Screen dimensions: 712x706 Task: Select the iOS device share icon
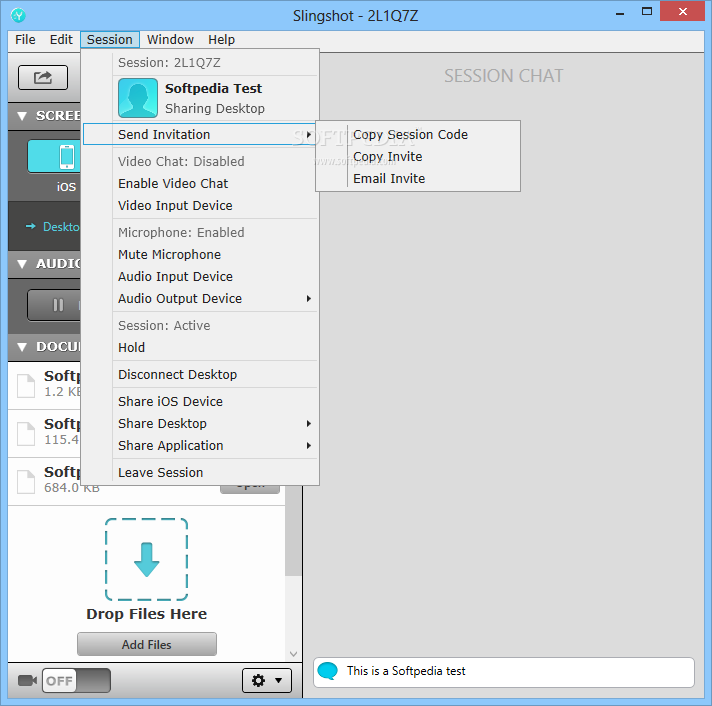pos(54,156)
